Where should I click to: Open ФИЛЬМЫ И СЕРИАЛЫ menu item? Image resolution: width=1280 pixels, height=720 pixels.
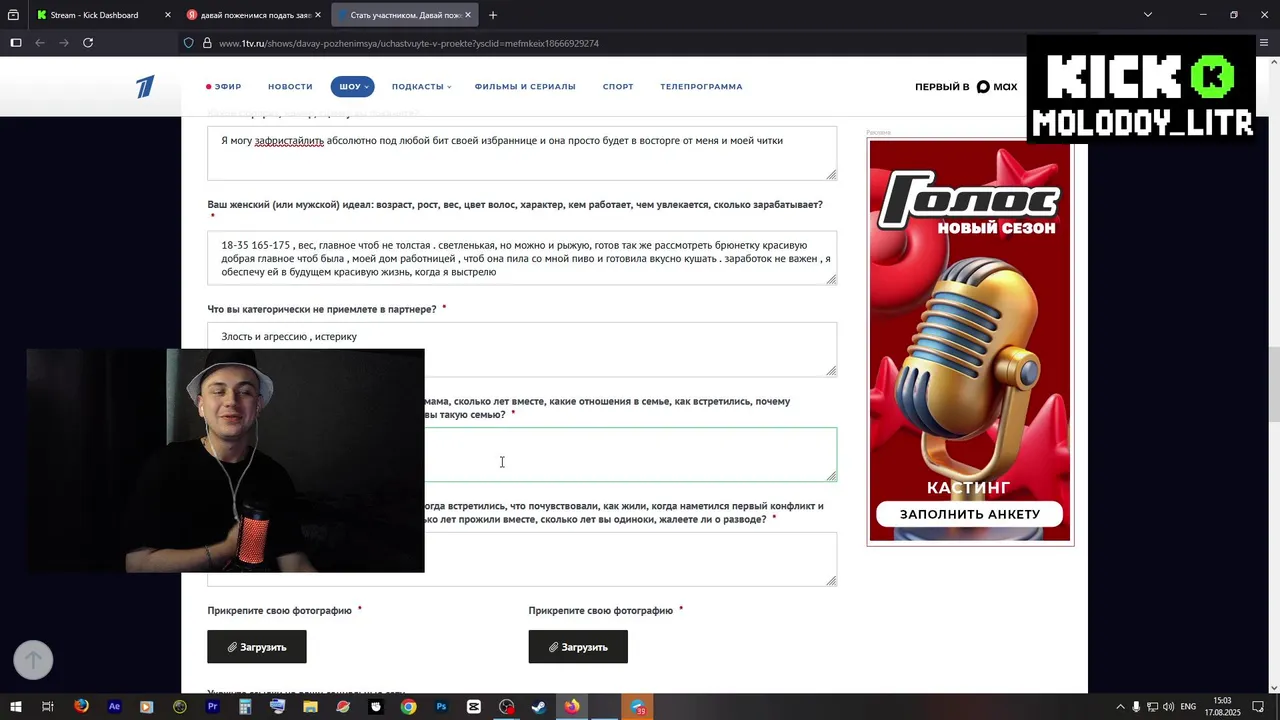(x=525, y=87)
